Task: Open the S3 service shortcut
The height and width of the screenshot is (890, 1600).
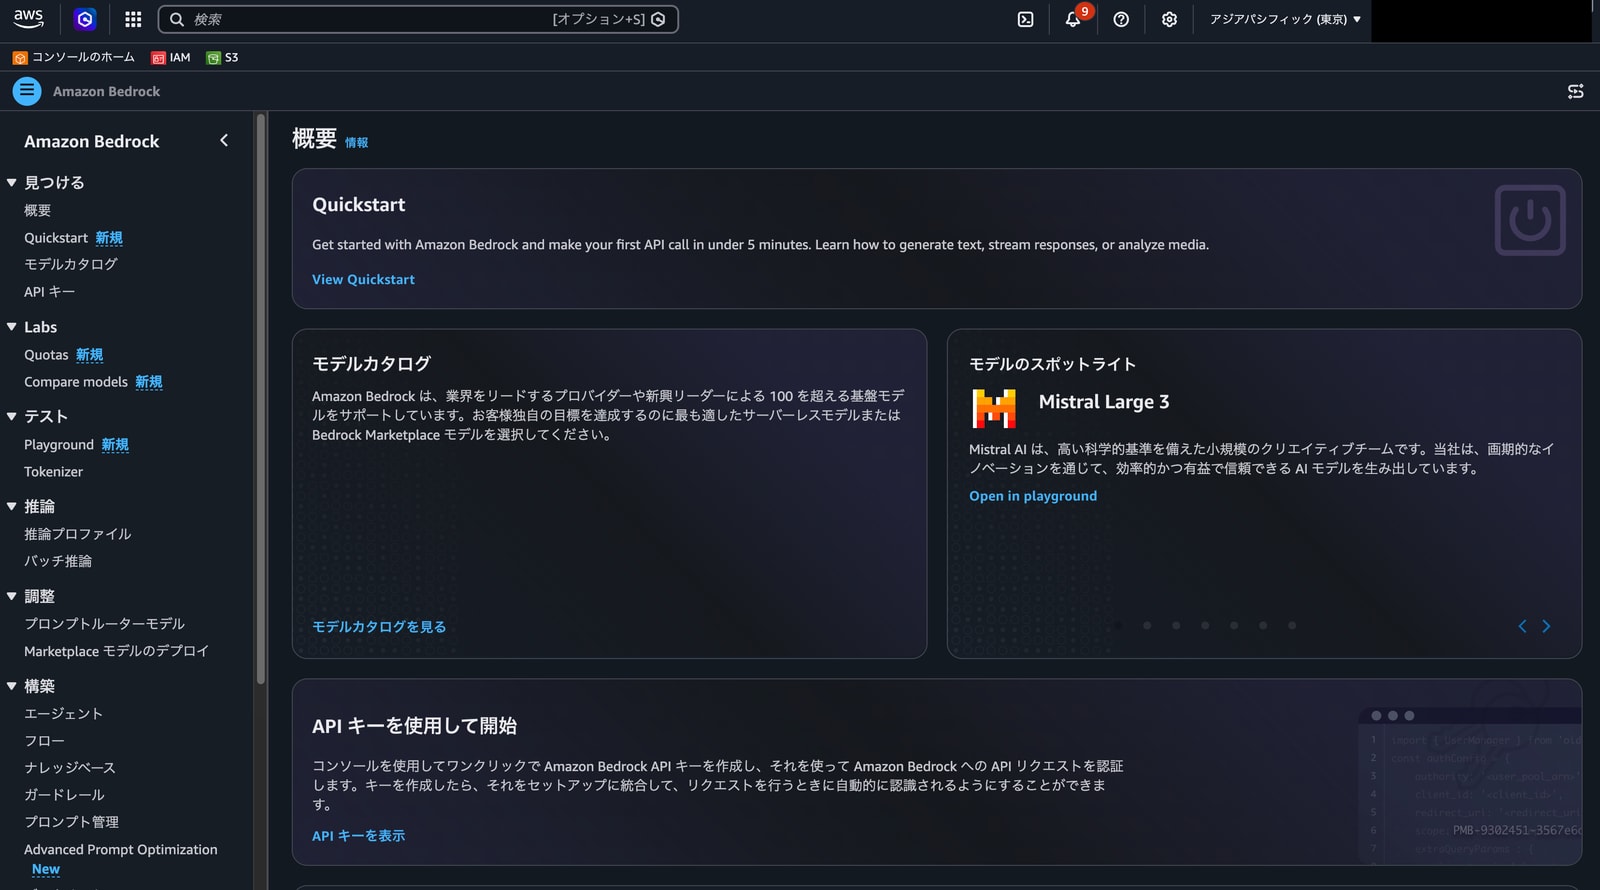Action: click(222, 57)
